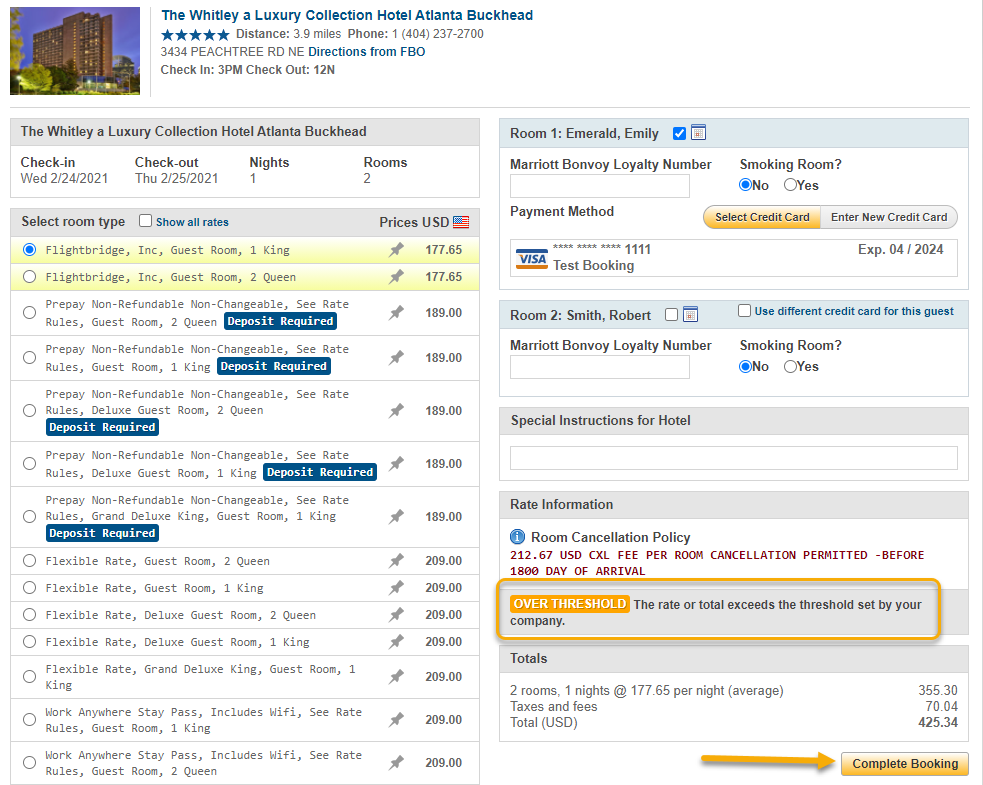Screen dimensions: 983x785
Task: Select the Flightbridge 2 Queen room rate
Action: click(x=29, y=277)
